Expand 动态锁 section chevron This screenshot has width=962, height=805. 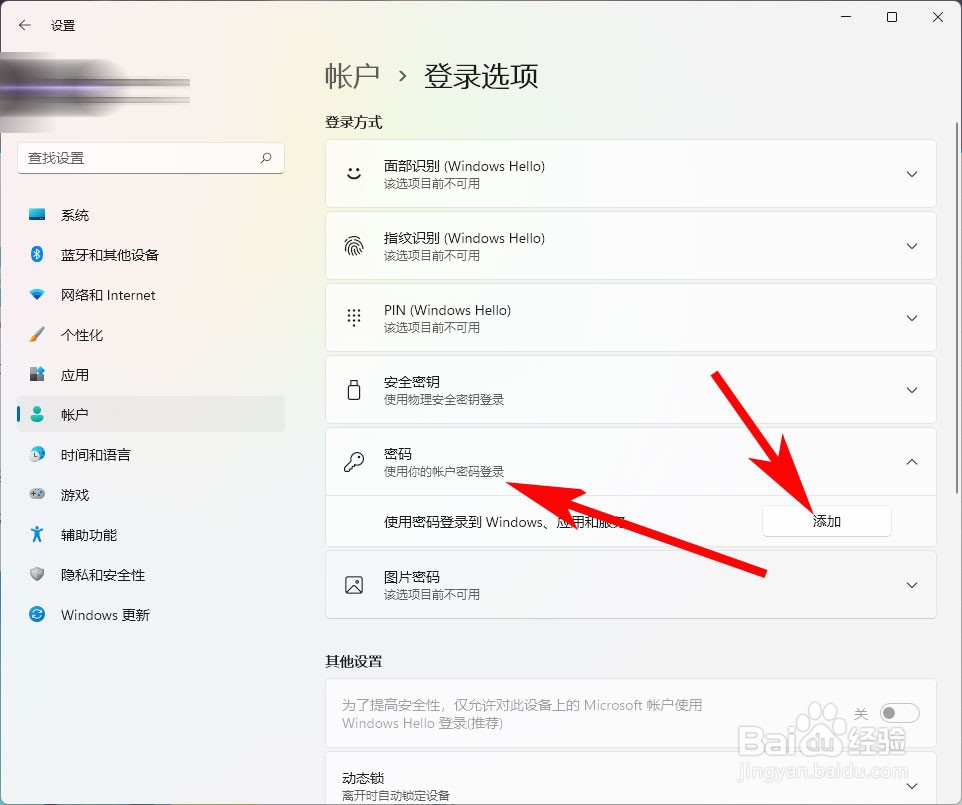[912, 786]
